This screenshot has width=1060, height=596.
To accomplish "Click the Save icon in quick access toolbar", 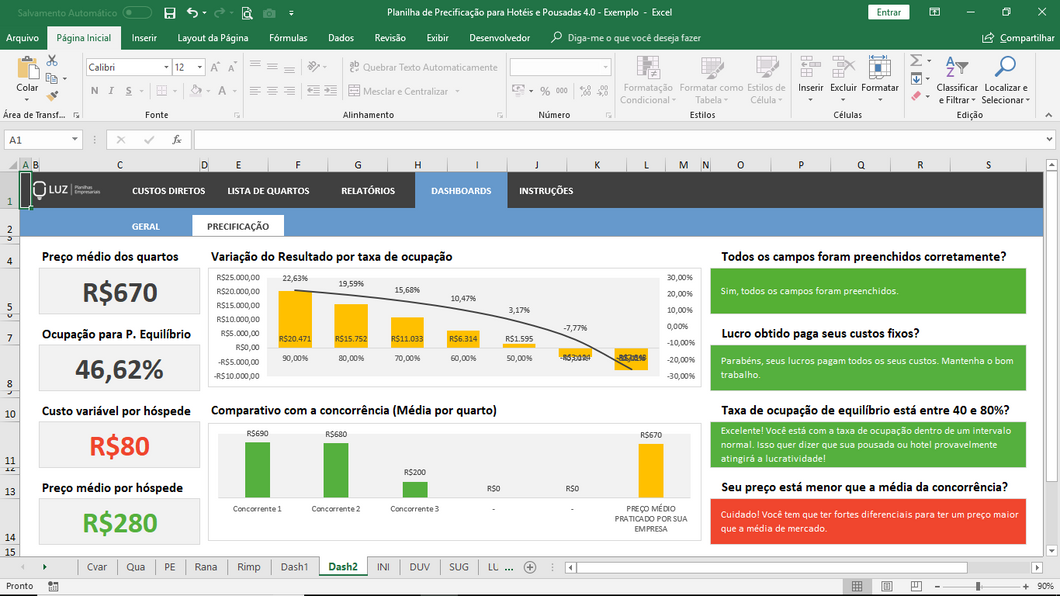I will [170, 13].
